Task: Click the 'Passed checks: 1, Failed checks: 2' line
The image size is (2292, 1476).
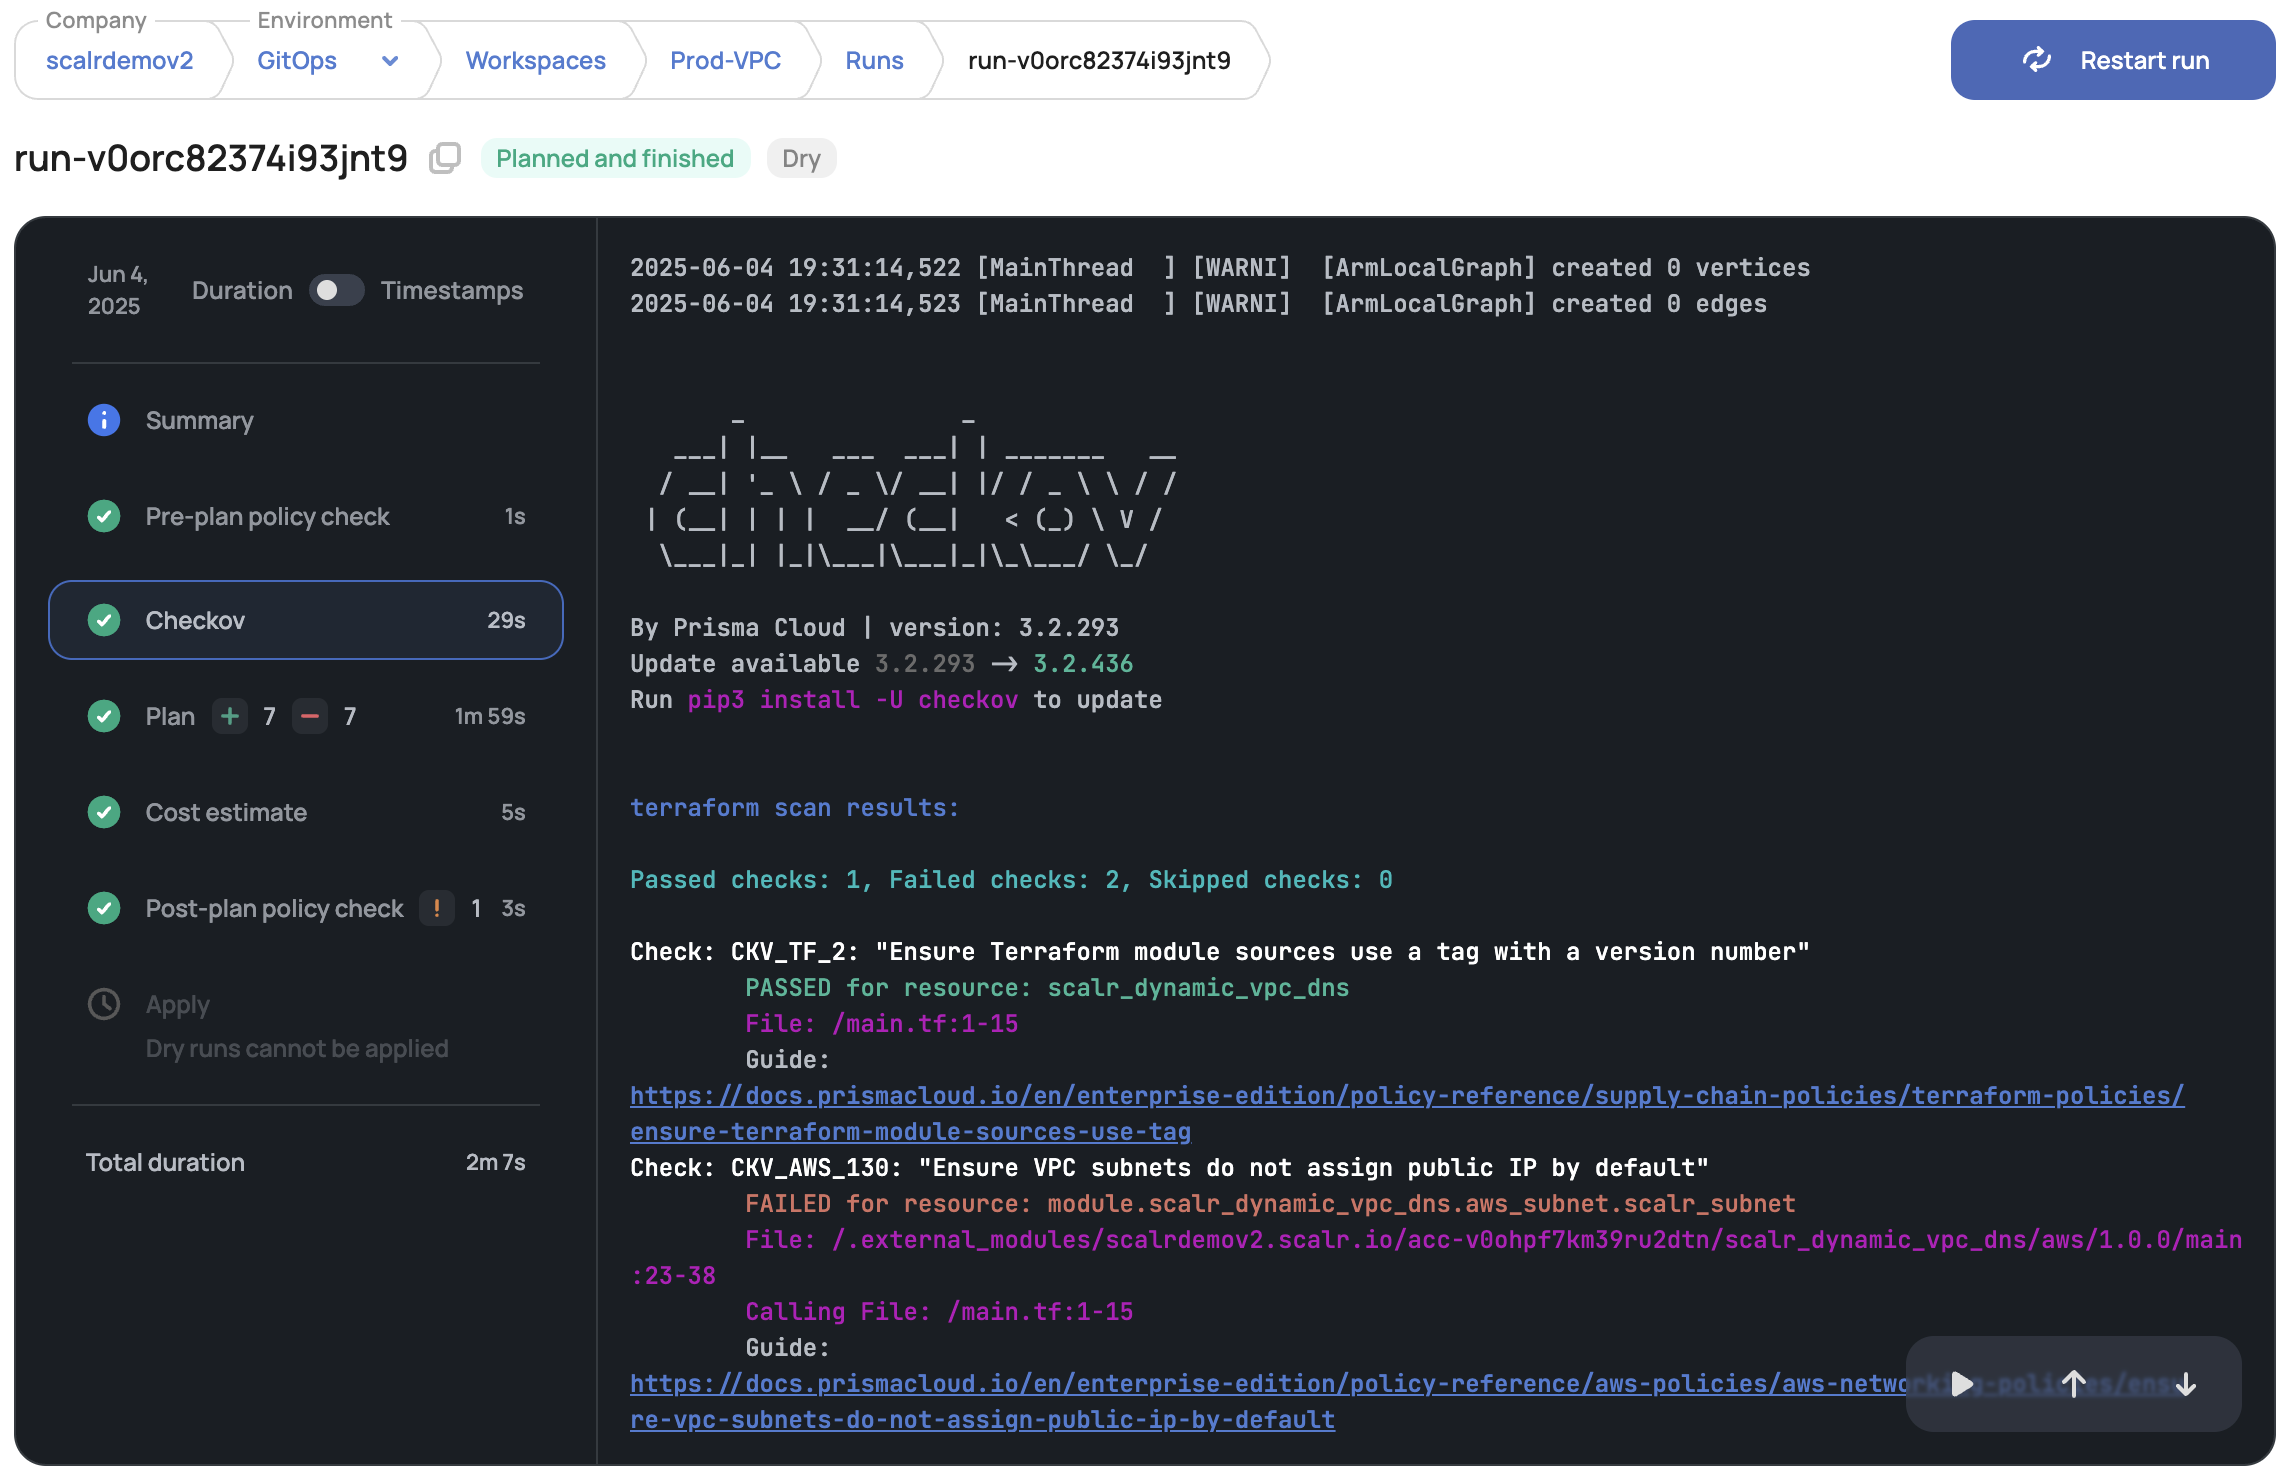Action: click(x=1011, y=880)
